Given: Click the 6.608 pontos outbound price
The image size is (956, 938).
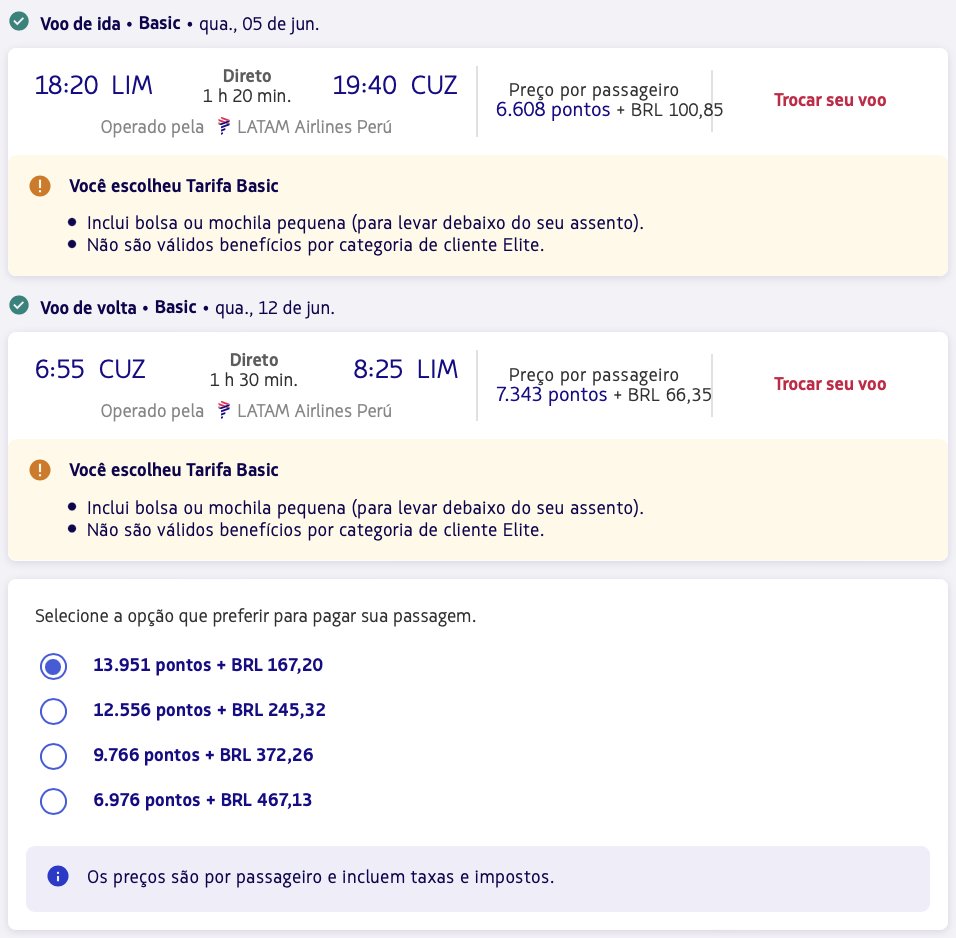Looking at the screenshot, I should 552,110.
